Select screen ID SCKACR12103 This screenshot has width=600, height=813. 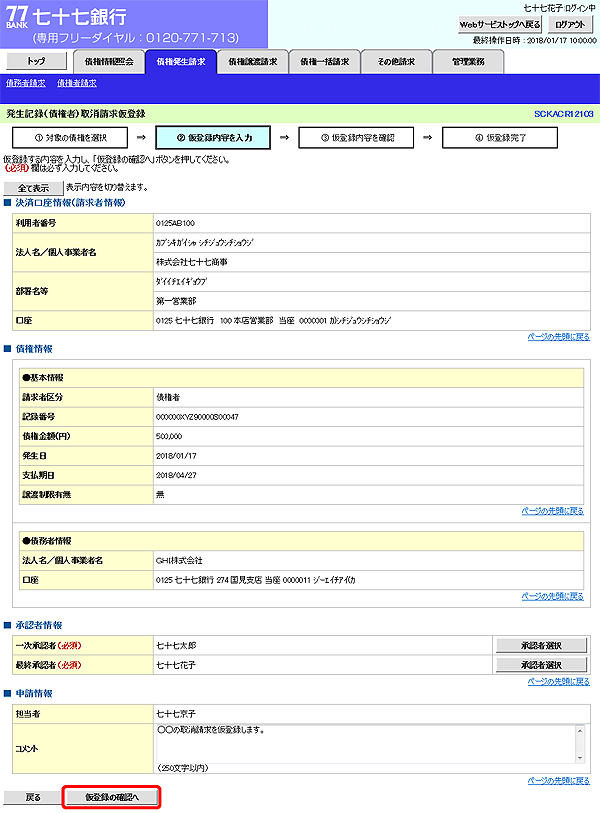click(x=564, y=114)
